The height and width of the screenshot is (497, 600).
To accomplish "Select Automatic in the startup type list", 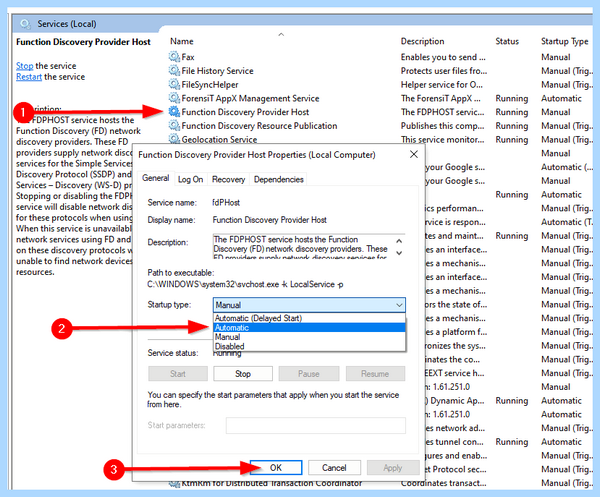I will pyautogui.click(x=309, y=328).
